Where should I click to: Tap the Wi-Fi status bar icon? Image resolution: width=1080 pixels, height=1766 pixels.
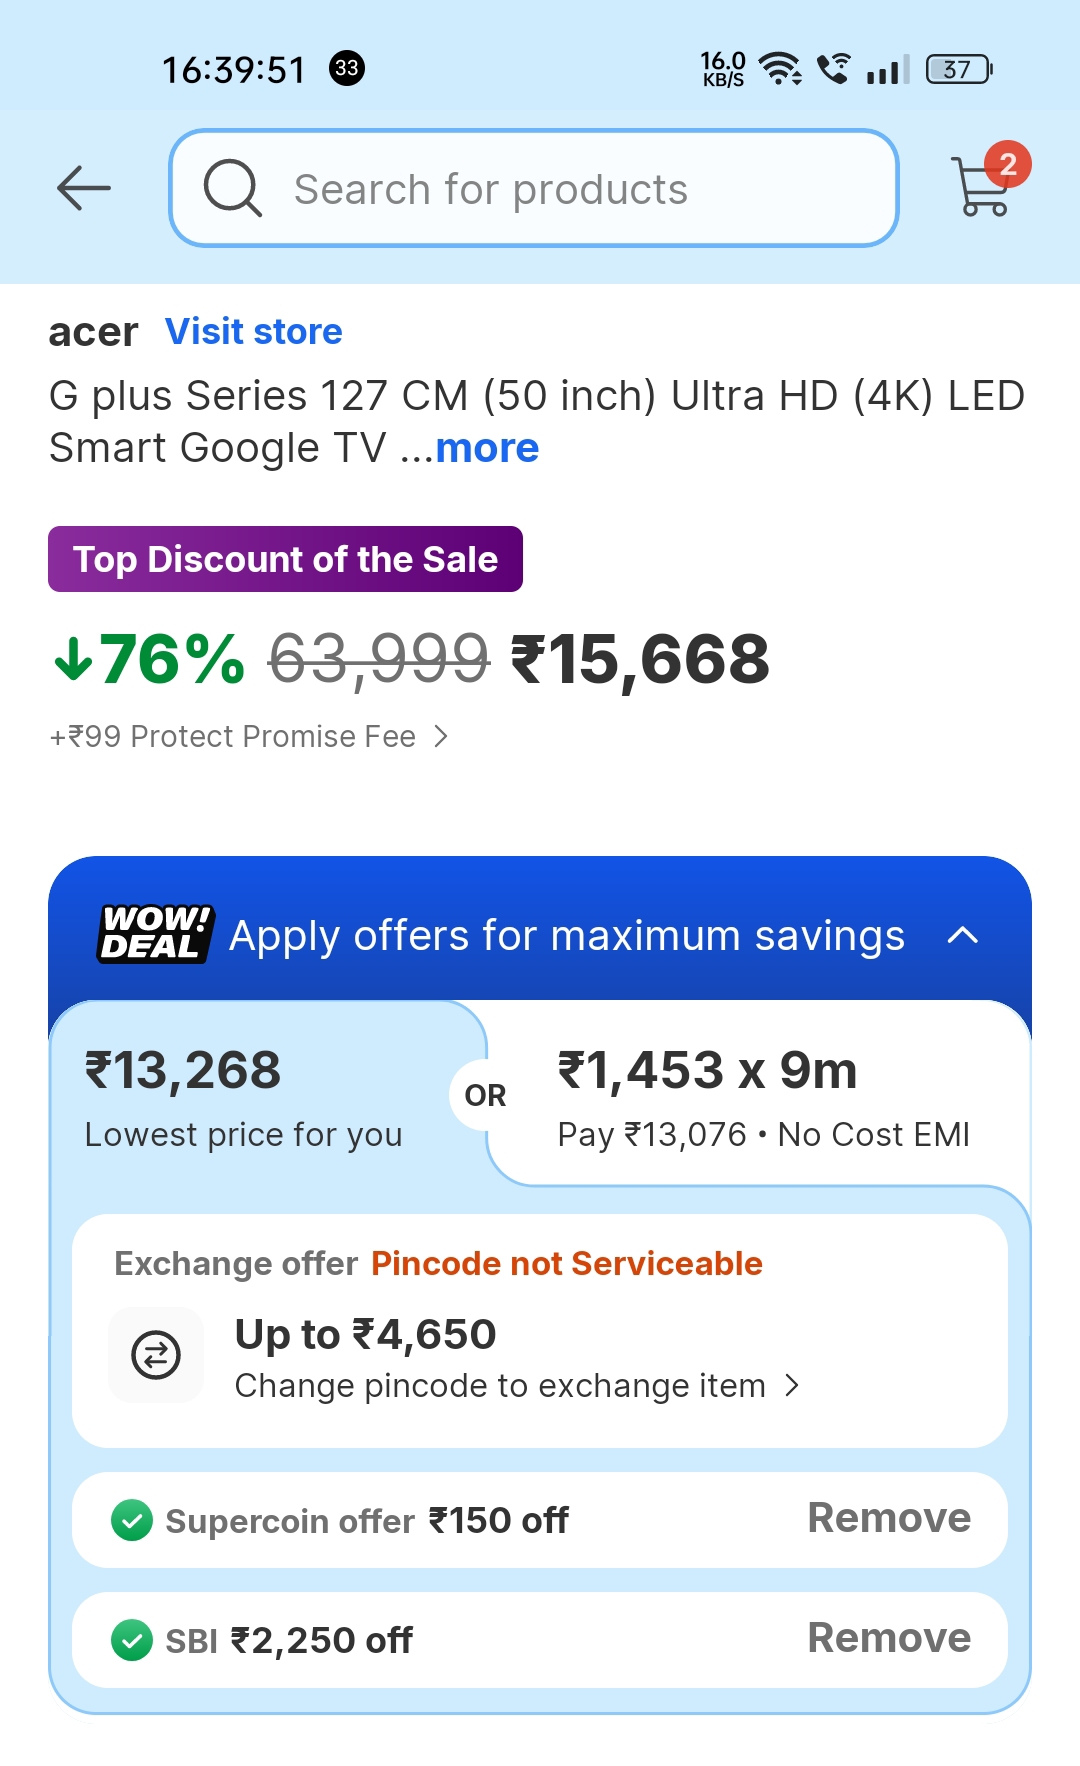(x=779, y=69)
